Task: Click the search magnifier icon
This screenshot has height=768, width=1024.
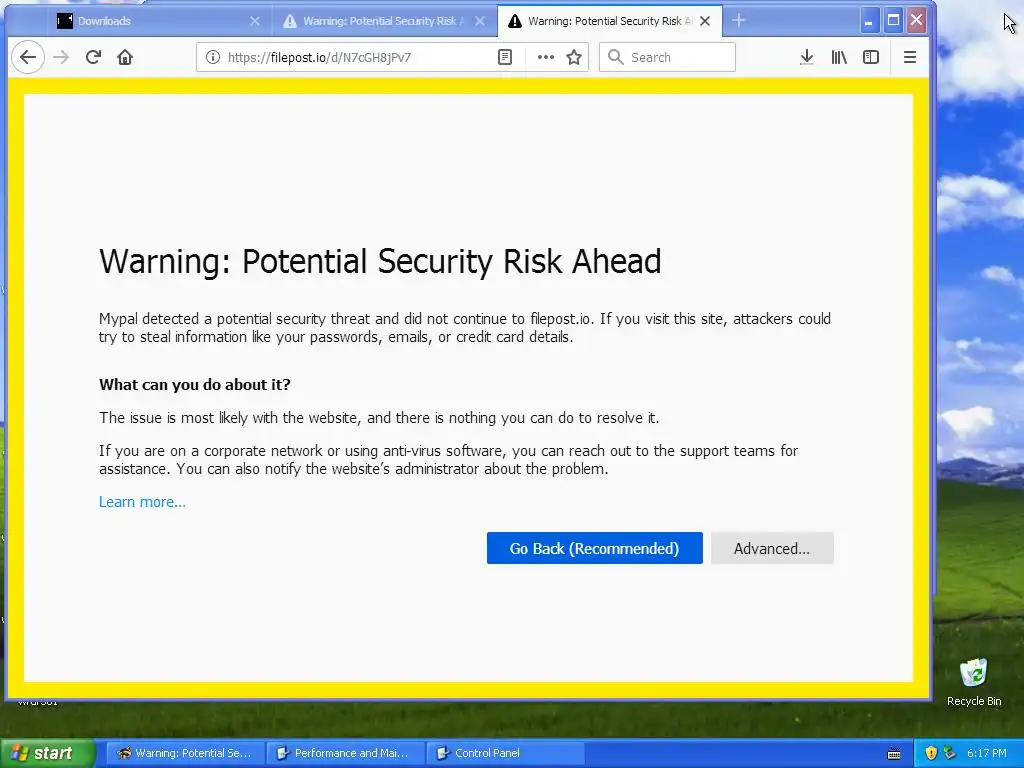Action: (615, 57)
